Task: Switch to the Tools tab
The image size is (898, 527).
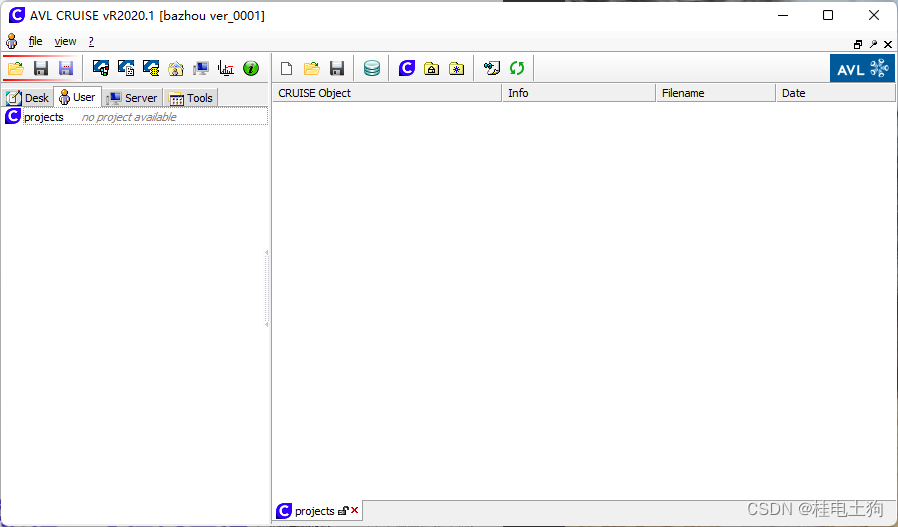Action: pos(191,97)
